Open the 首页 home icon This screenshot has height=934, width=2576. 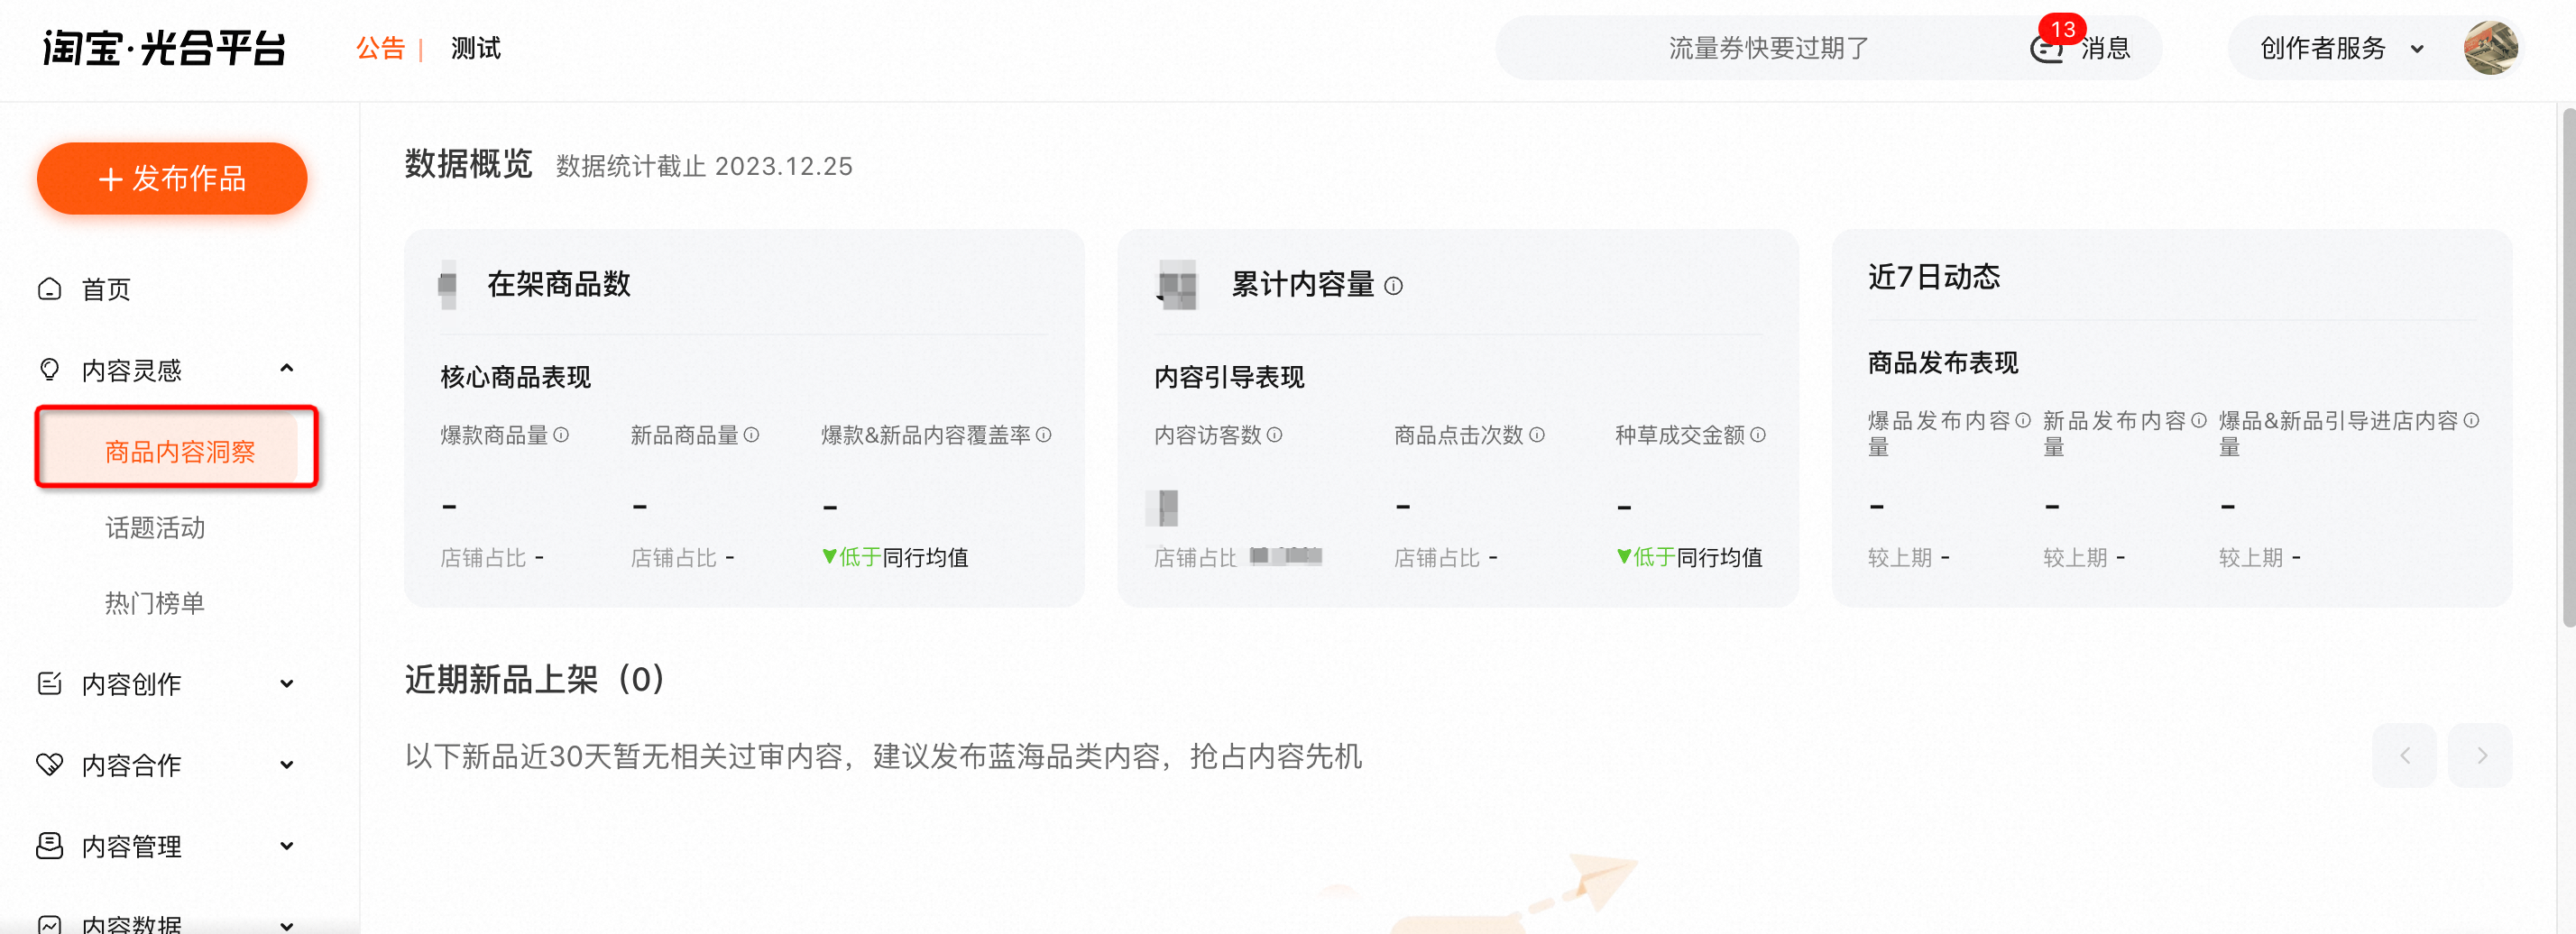[x=49, y=289]
